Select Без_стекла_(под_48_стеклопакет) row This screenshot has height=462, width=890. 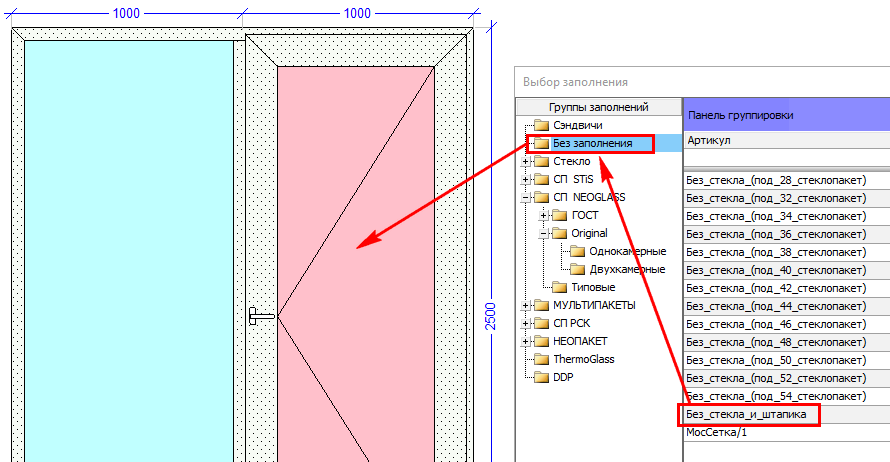coord(786,342)
